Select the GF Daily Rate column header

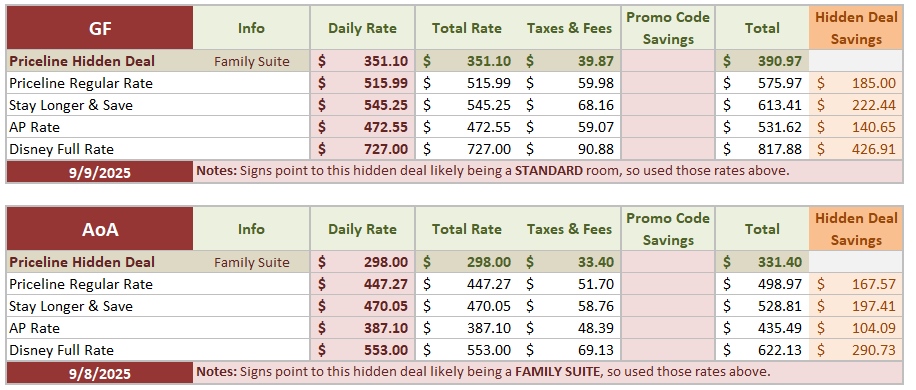point(363,28)
